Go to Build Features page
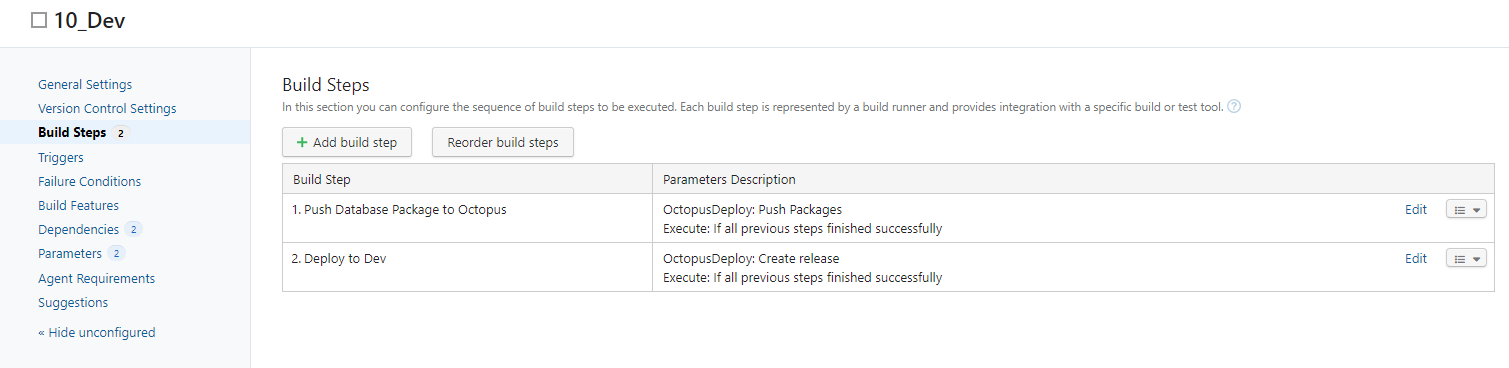 coord(78,206)
